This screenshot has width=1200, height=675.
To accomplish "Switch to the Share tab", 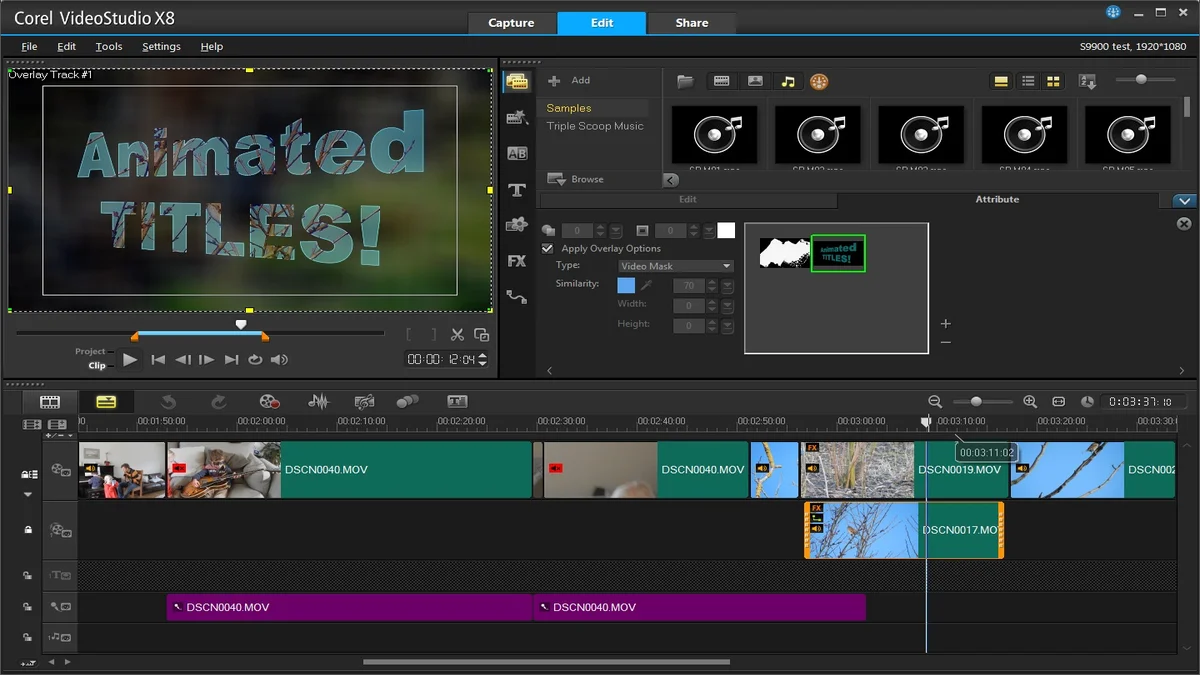I will (692, 22).
